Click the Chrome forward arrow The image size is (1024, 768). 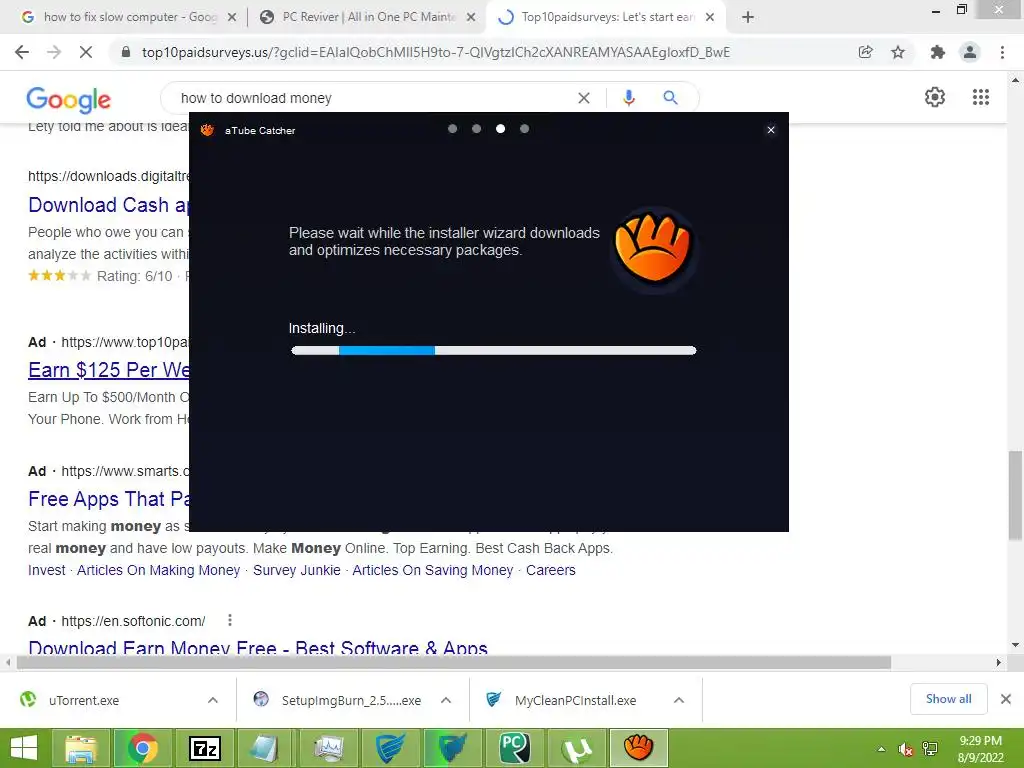(x=54, y=52)
